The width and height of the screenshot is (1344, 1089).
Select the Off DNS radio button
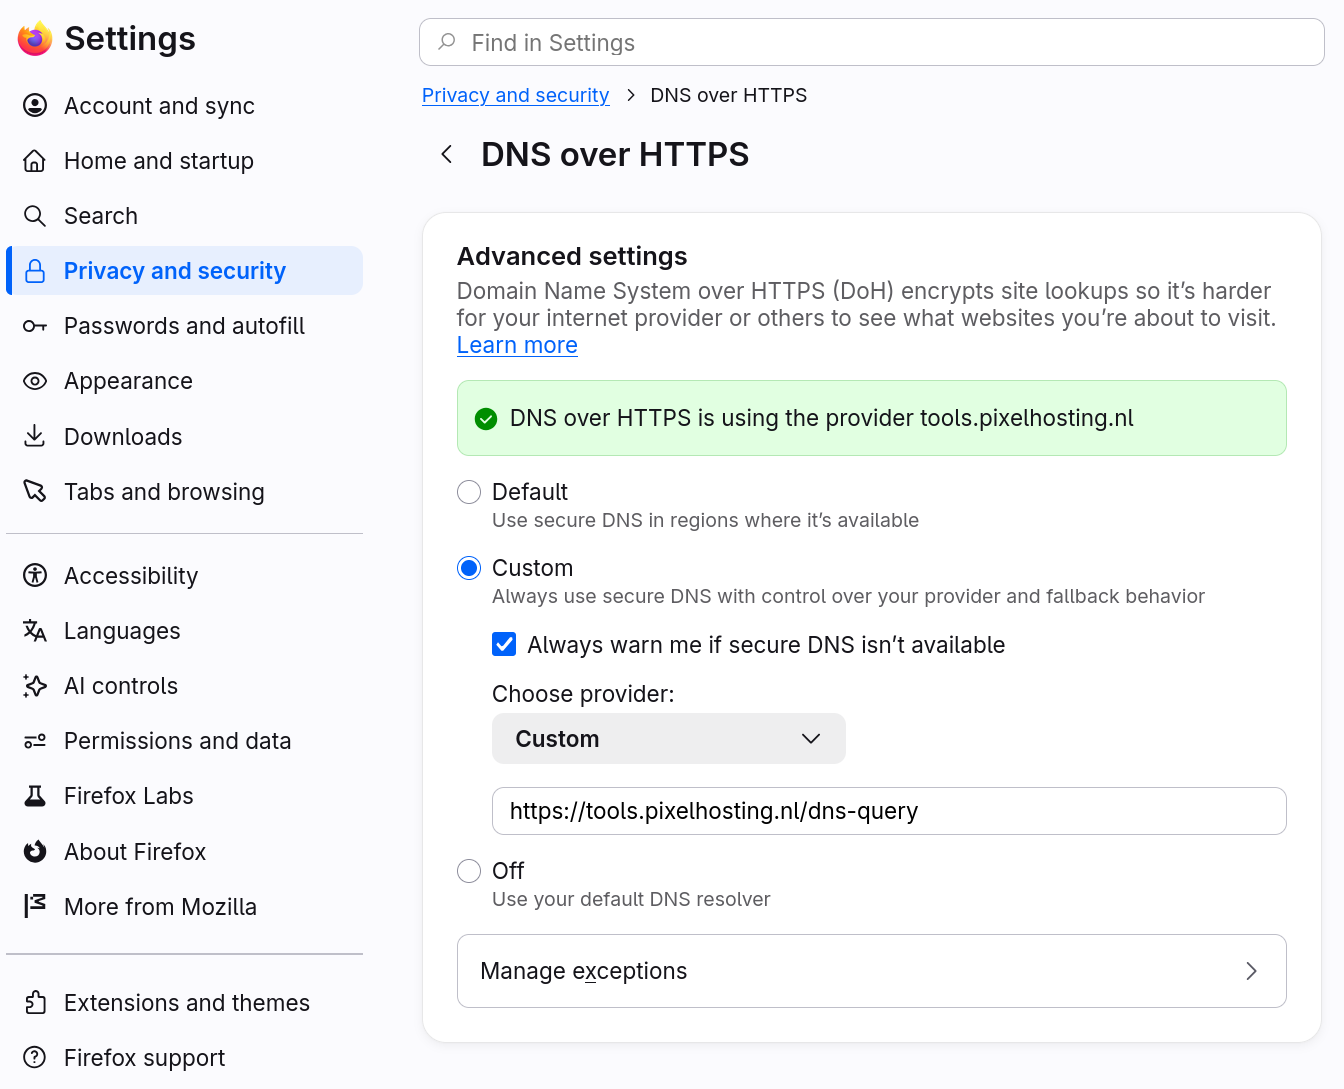(469, 871)
